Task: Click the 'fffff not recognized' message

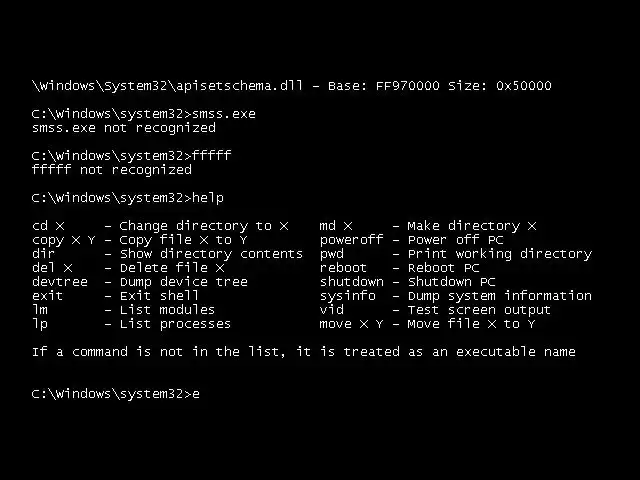Action: coord(111,170)
